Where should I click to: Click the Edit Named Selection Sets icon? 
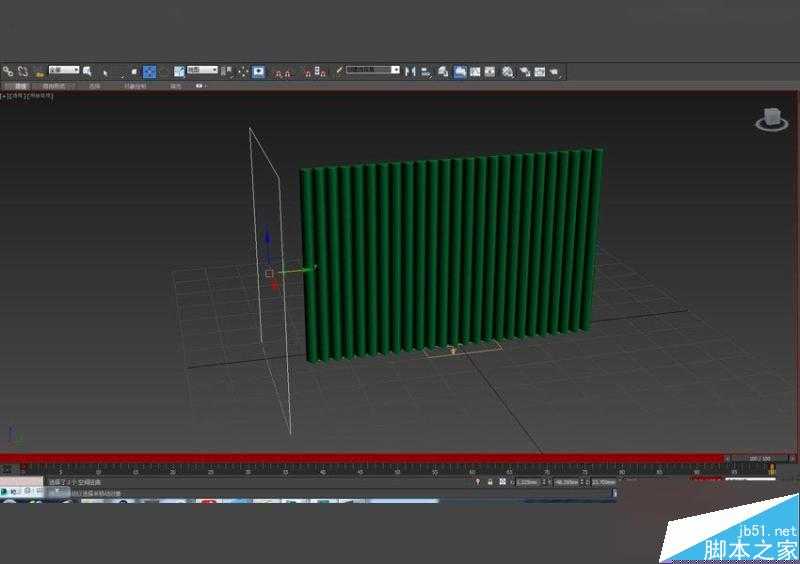[x=339, y=71]
